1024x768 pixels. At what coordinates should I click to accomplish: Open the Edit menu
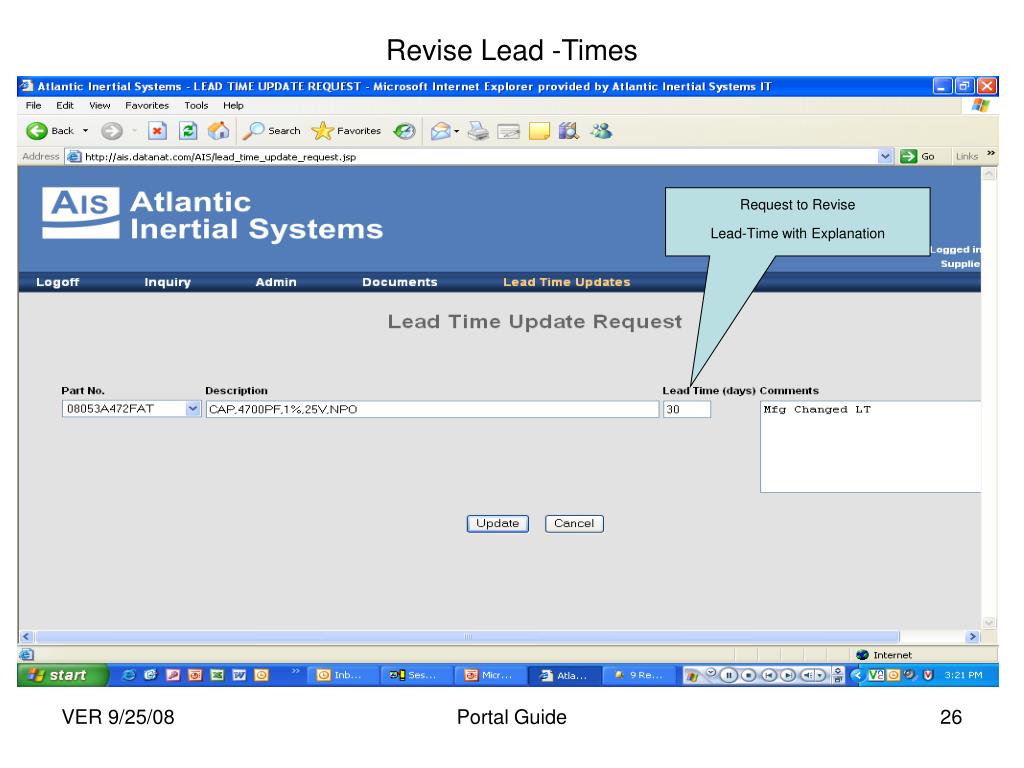[x=65, y=105]
